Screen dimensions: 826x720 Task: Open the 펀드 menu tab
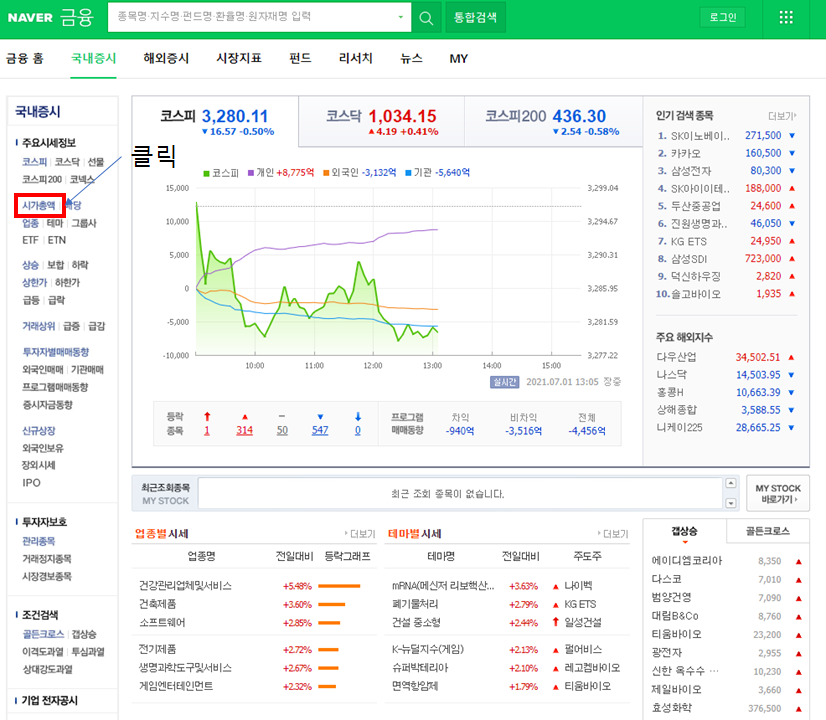coord(300,58)
